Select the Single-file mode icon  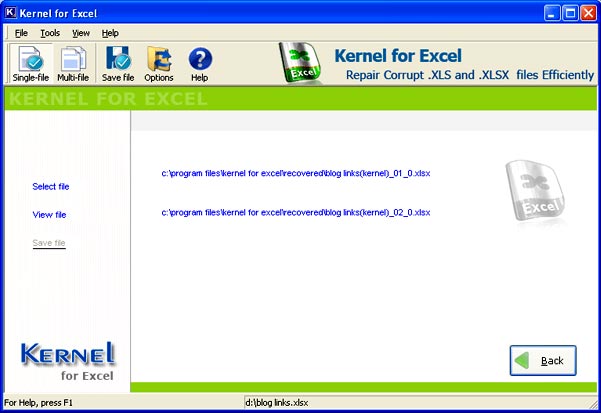31,64
